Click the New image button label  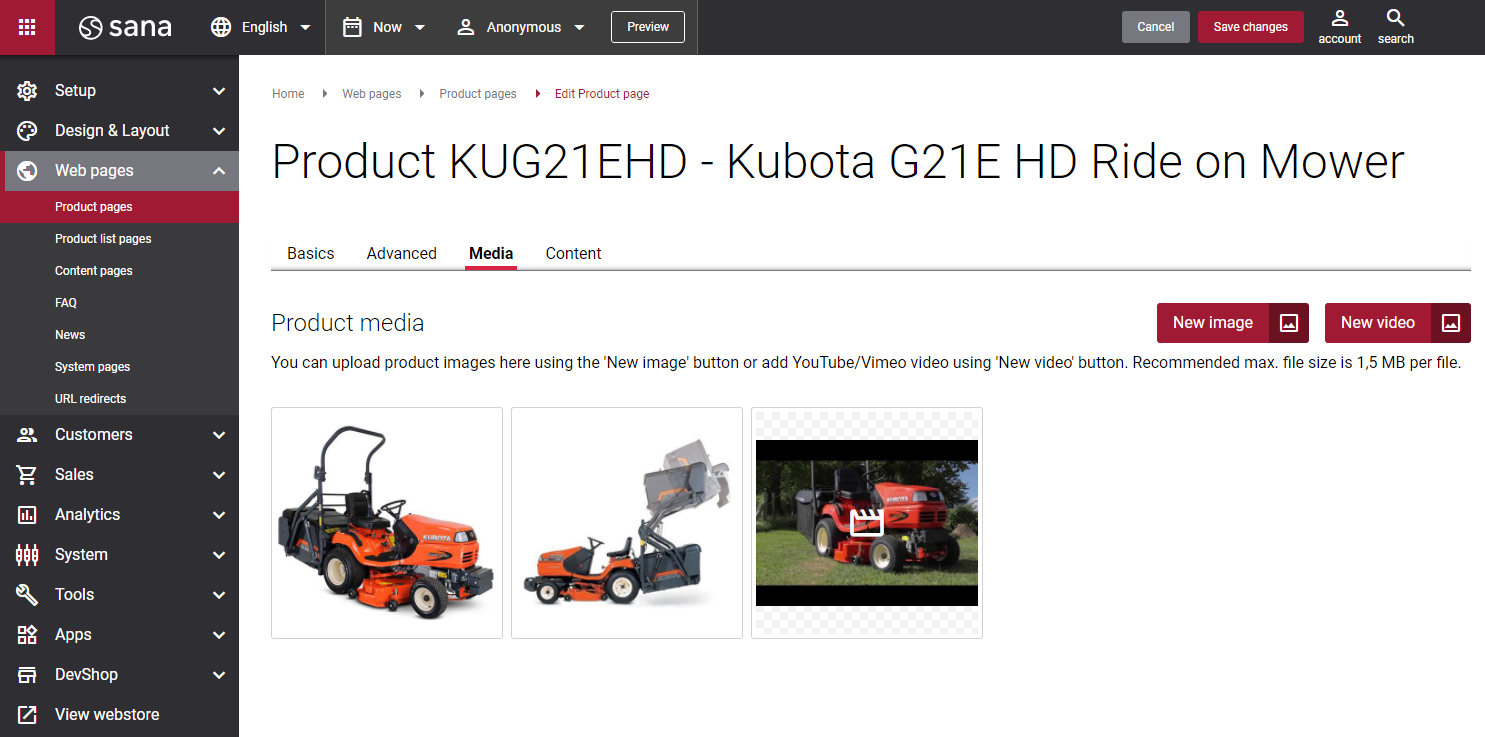pos(1213,323)
